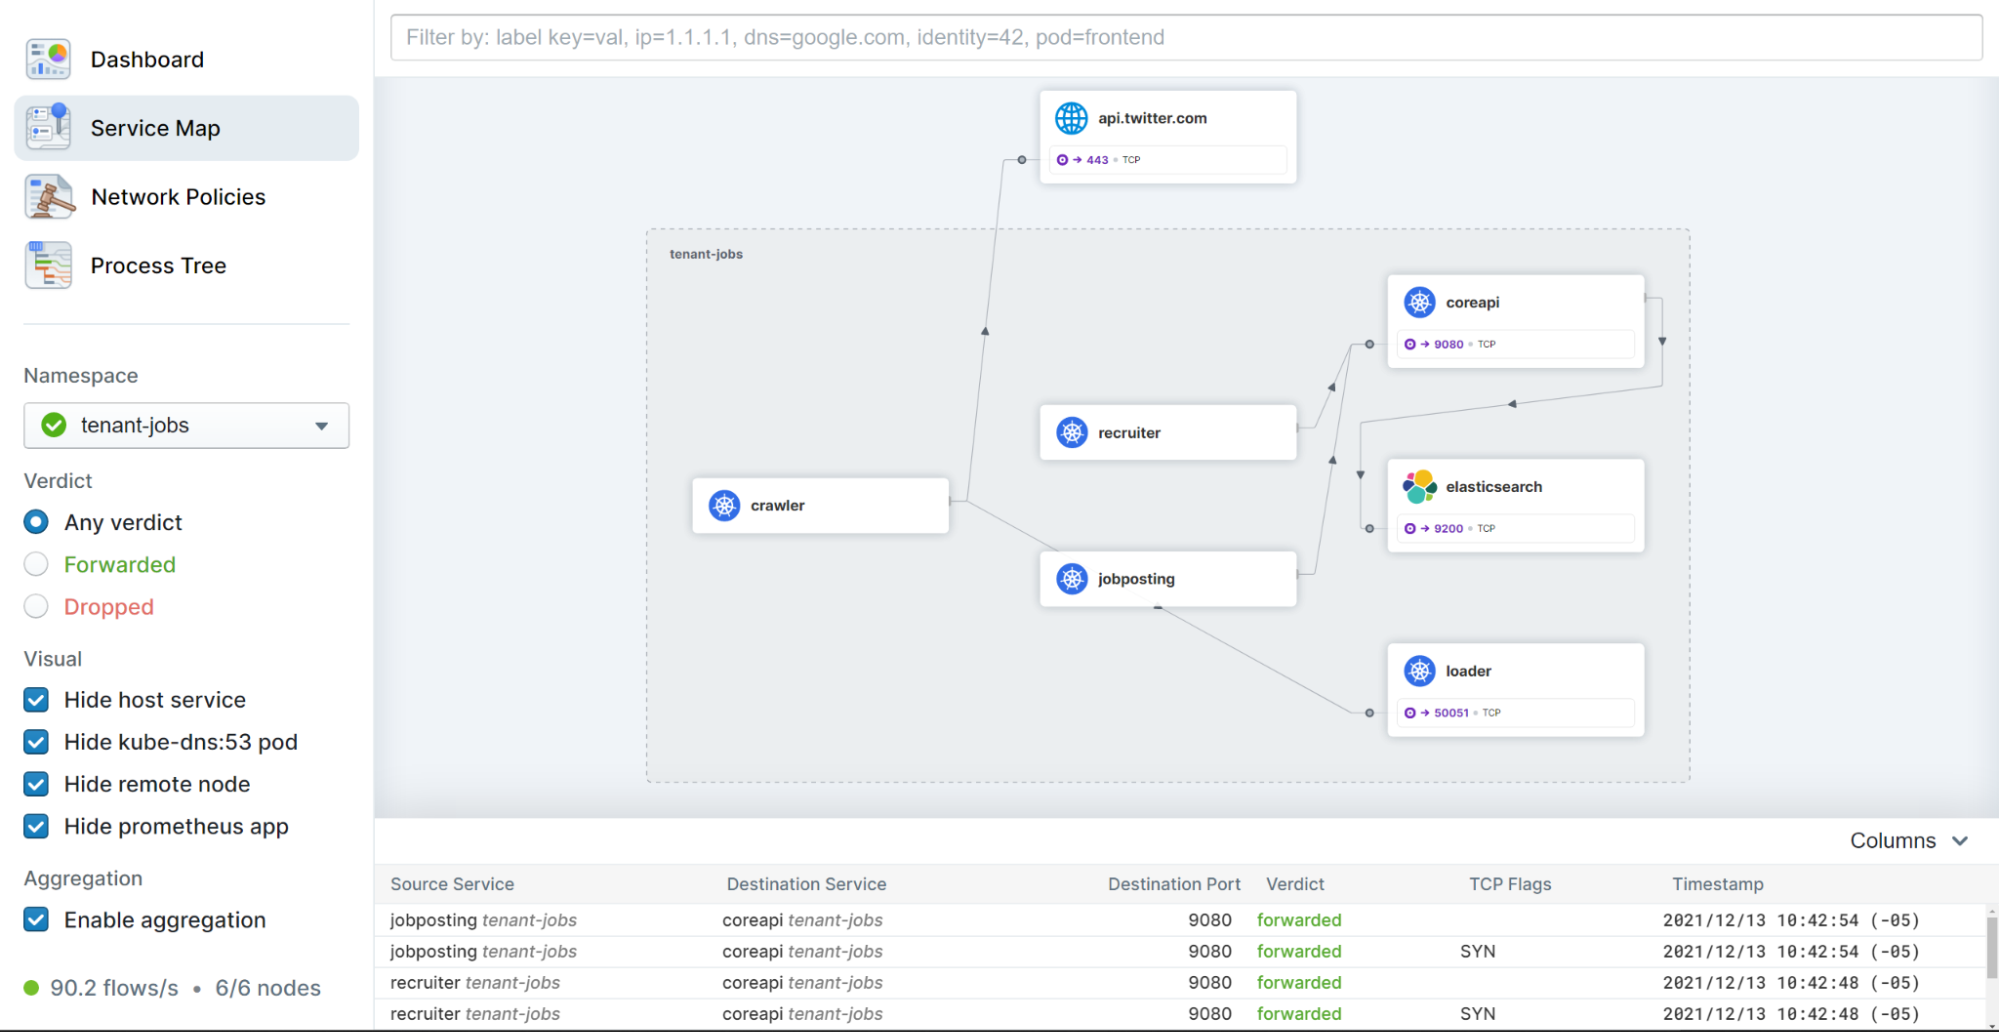Select the Forwarded verdict radio button
The width and height of the screenshot is (1999, 1032).
(36, 565)
